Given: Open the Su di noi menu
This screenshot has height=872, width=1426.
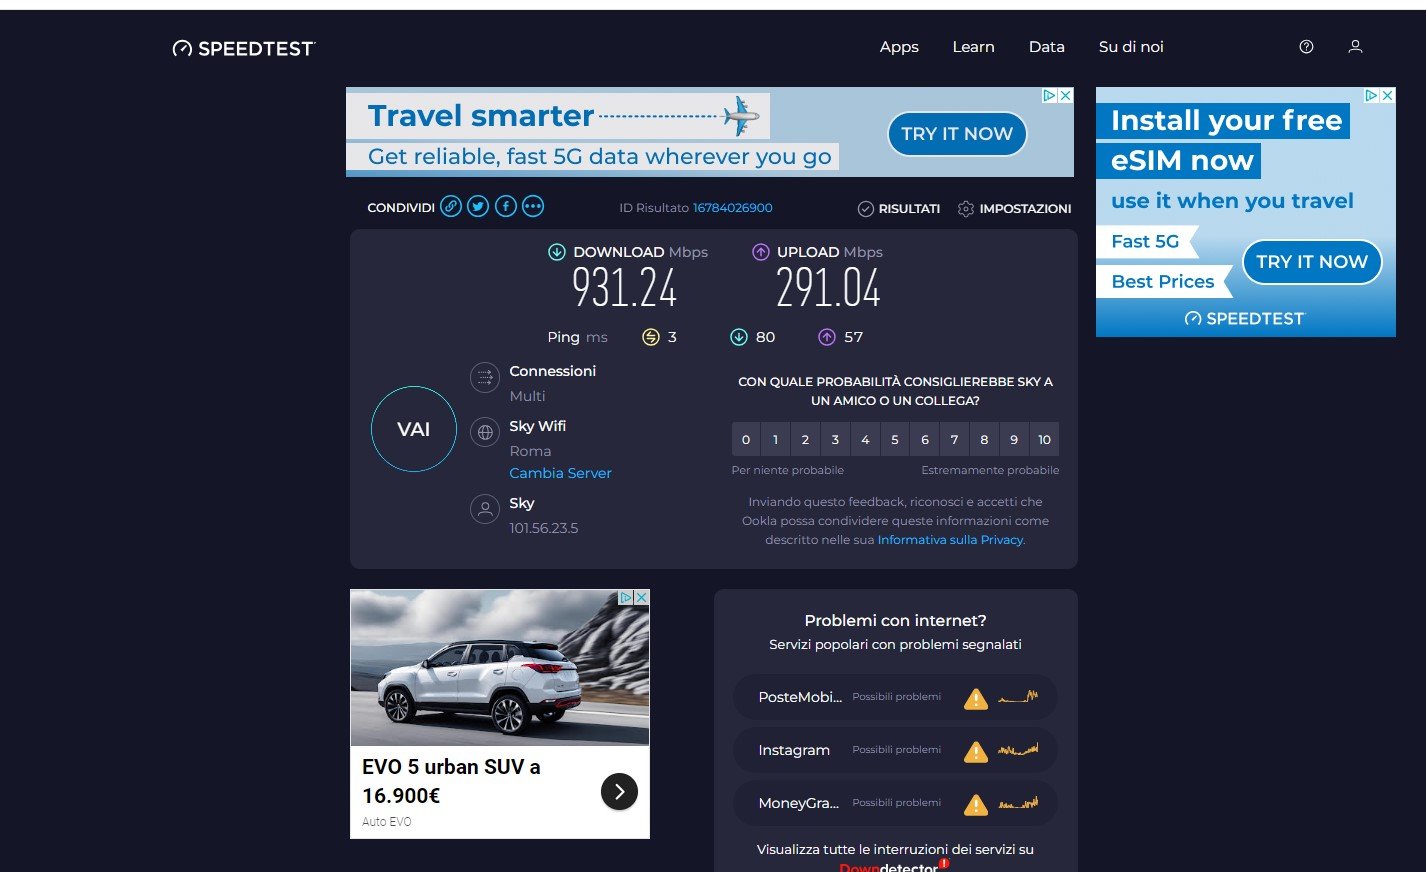Looking at the screenshot, I should (x=1131, y=47).
